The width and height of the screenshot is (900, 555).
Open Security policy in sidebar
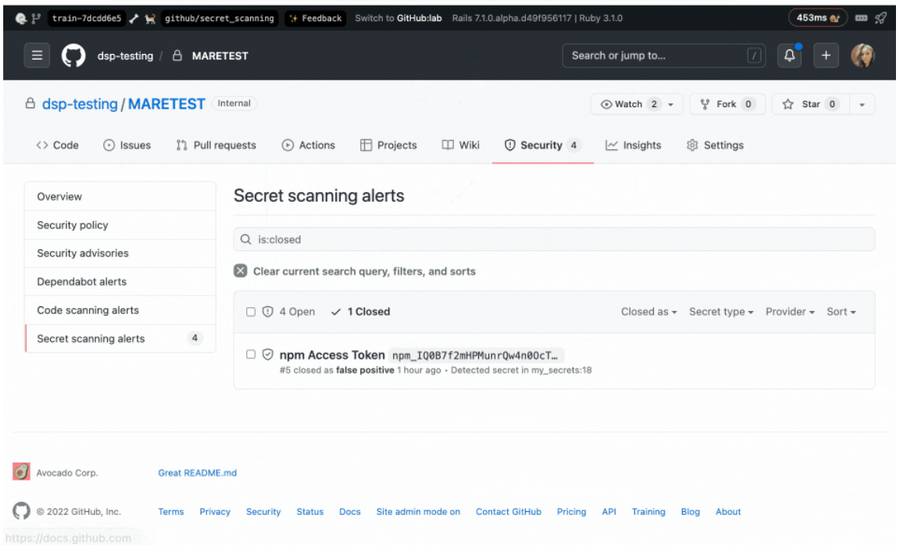pyautogui.click(x=120, y=225)
